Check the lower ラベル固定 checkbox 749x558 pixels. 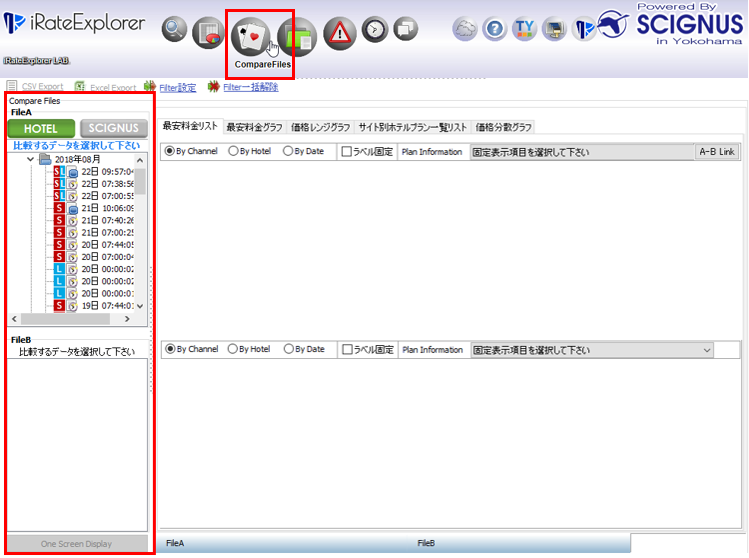click(347, 350)
